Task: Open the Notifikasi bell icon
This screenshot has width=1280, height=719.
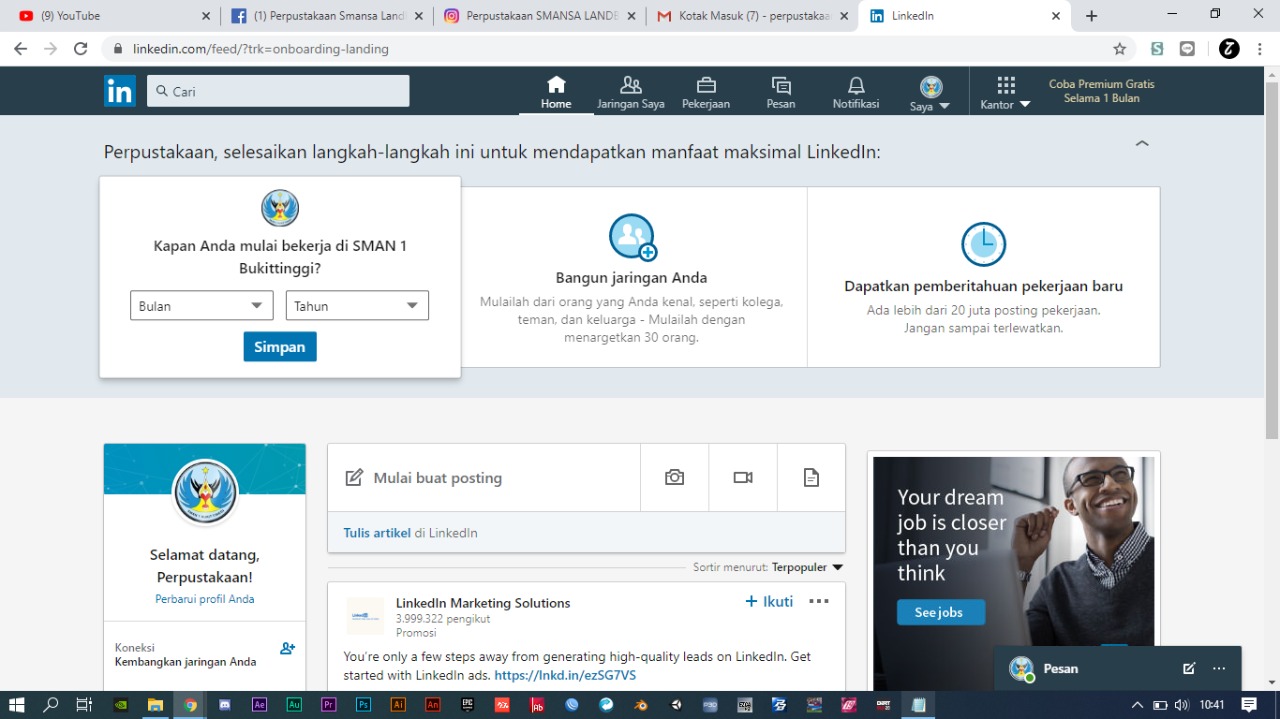Action: pyautogui.click(x=856, y=86)
